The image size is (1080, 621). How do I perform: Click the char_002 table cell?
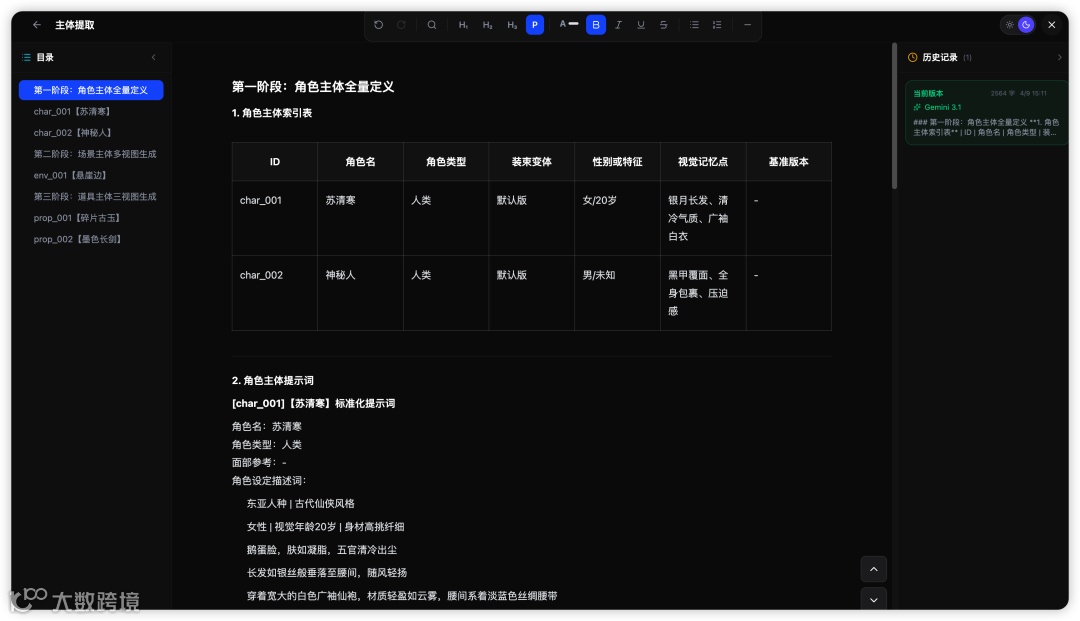(275, 293)
